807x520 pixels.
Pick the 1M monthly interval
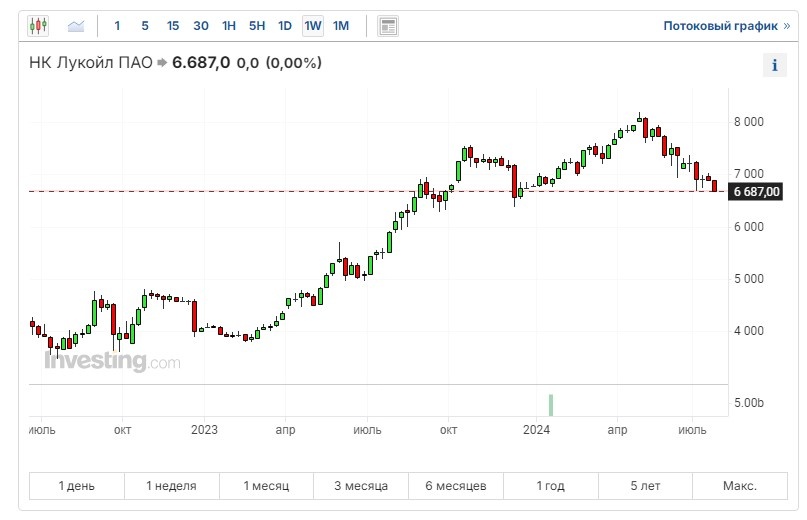(341, 25)
